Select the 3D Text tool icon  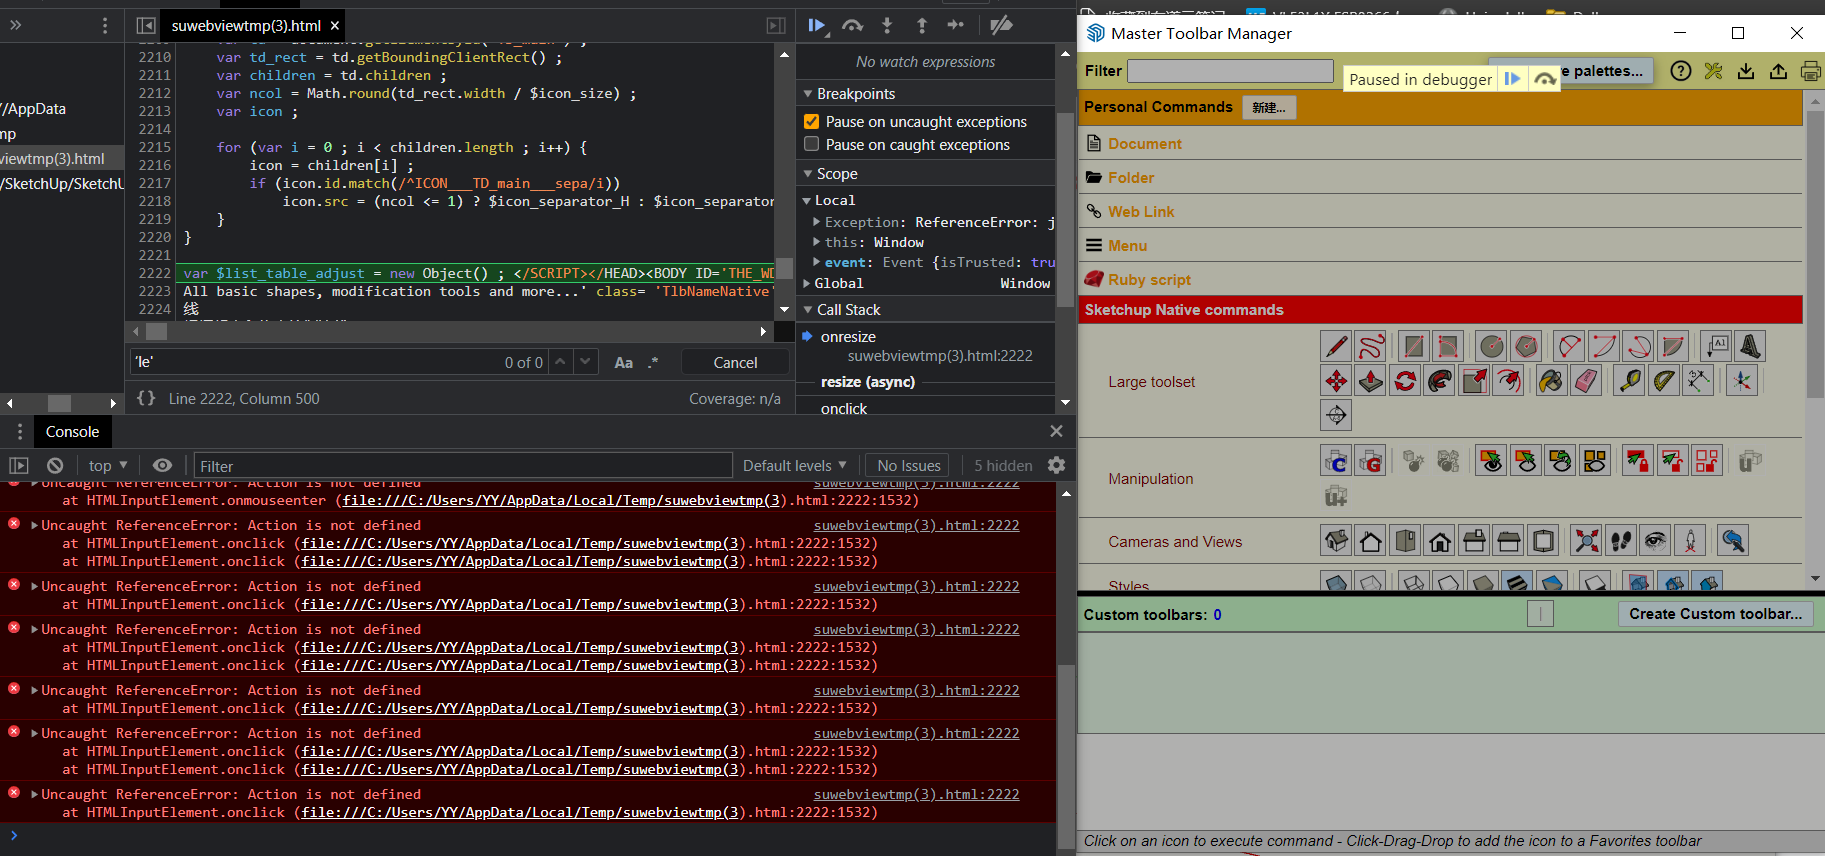click(1749, 346)
